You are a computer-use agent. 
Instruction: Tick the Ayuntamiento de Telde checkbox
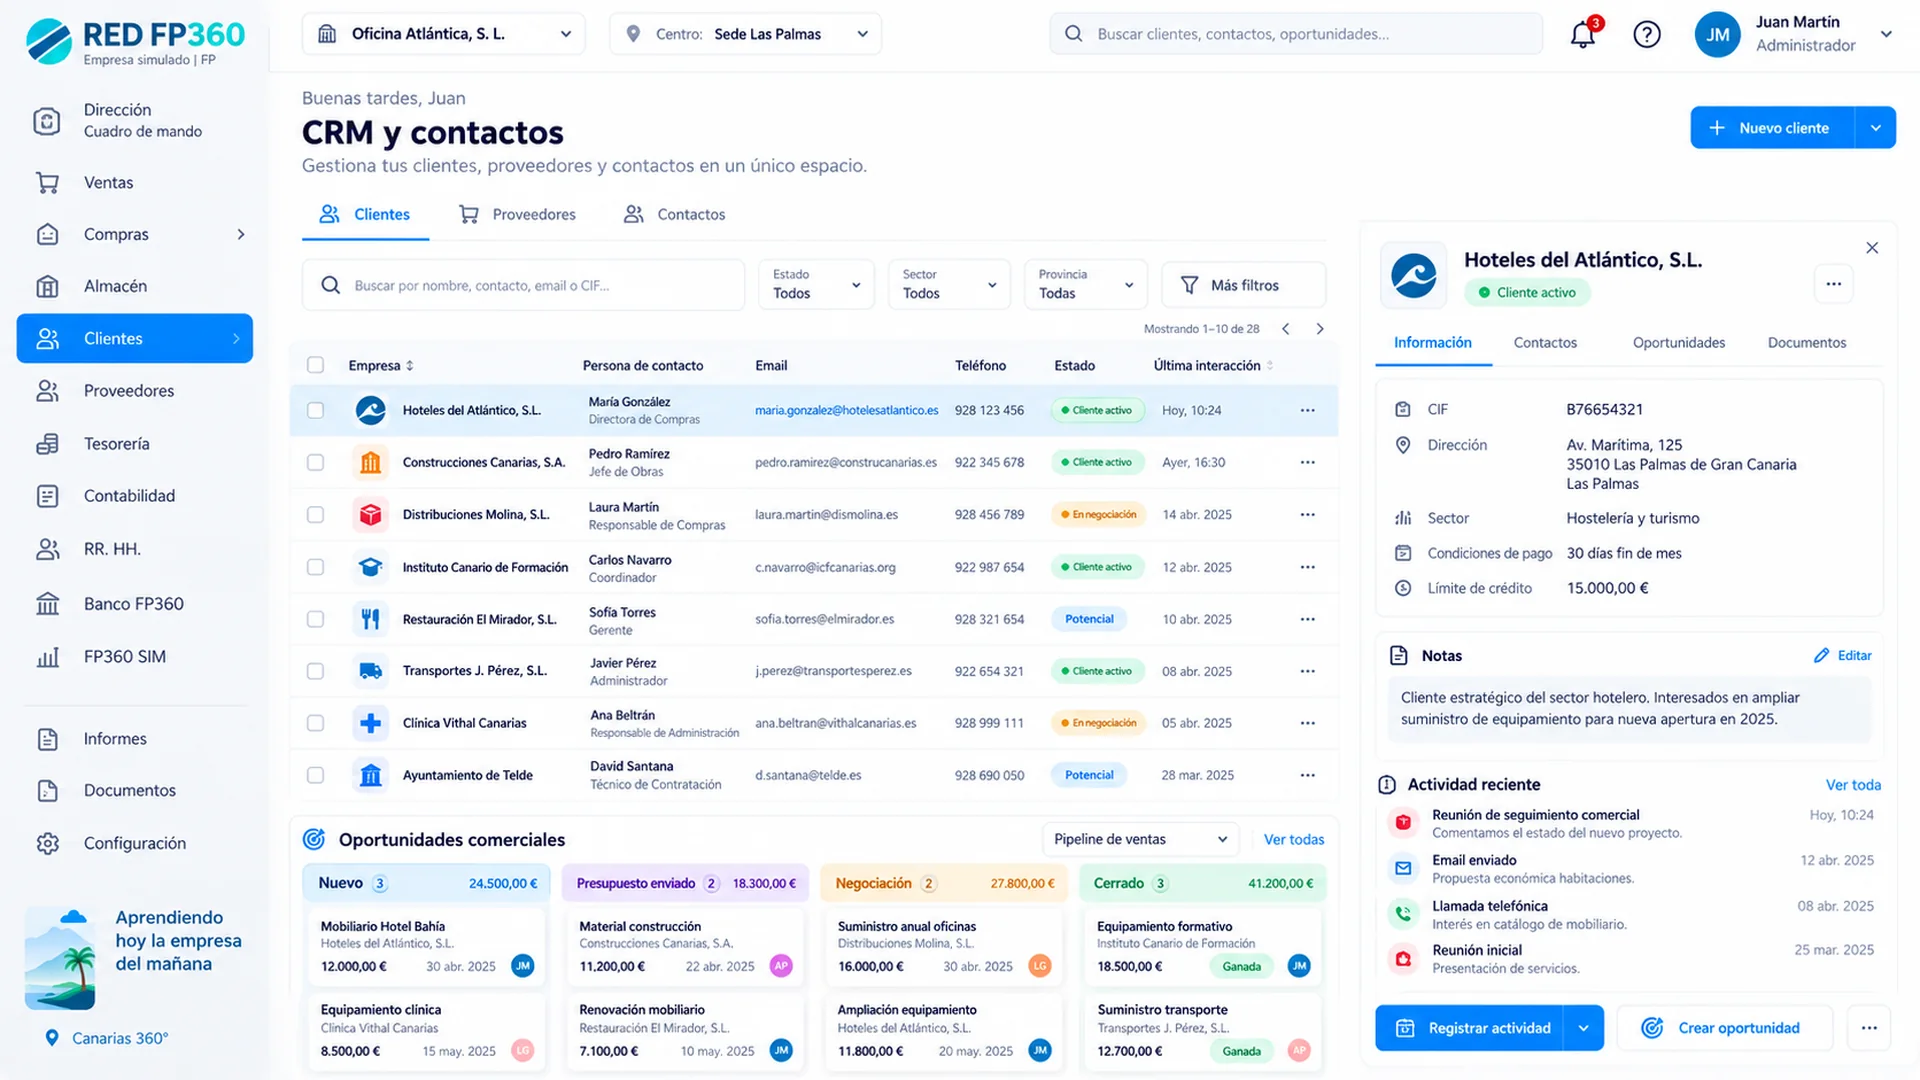coord(315,775)
